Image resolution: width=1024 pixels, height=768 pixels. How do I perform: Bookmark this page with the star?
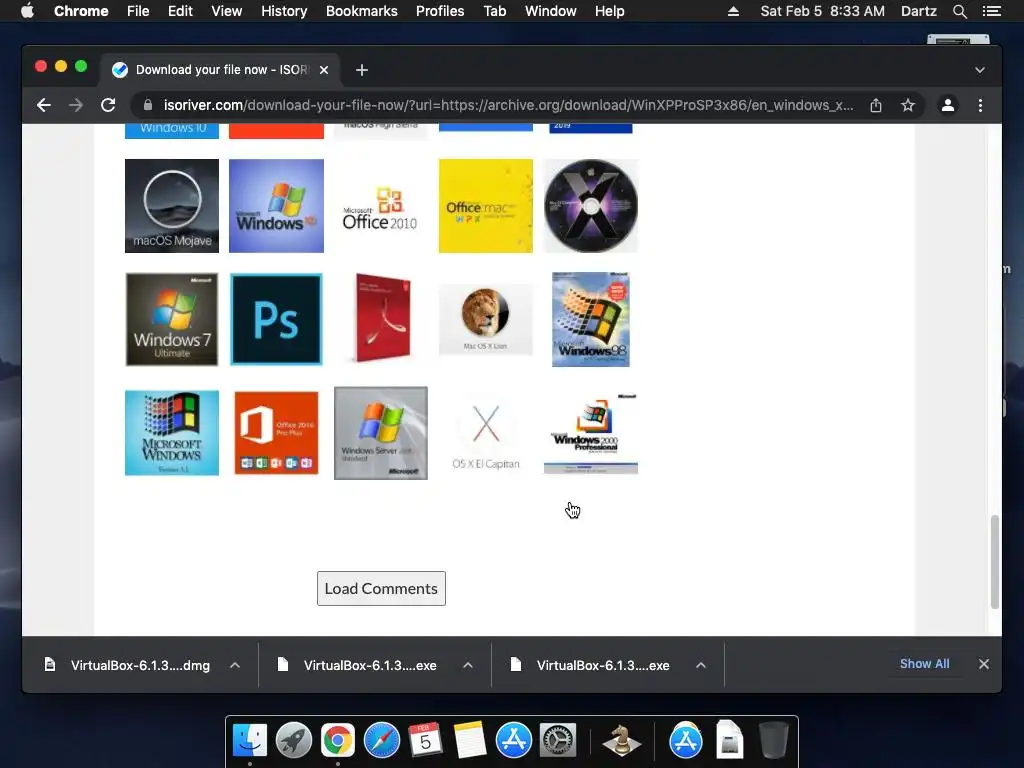908,105
